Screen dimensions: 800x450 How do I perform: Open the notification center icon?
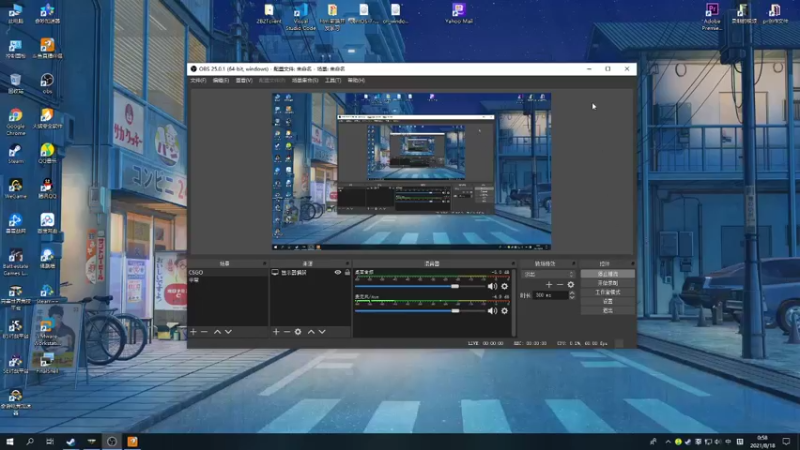point(786,441)
